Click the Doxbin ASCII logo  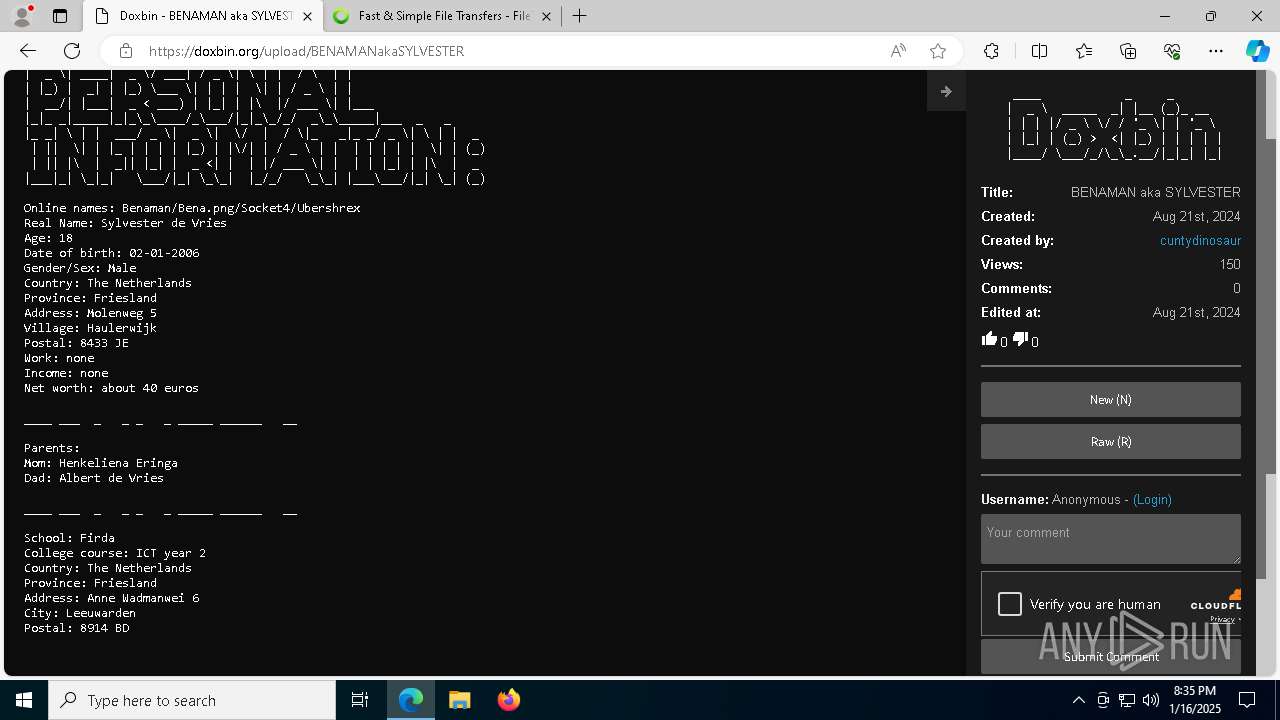click(x=1114, y=128)
